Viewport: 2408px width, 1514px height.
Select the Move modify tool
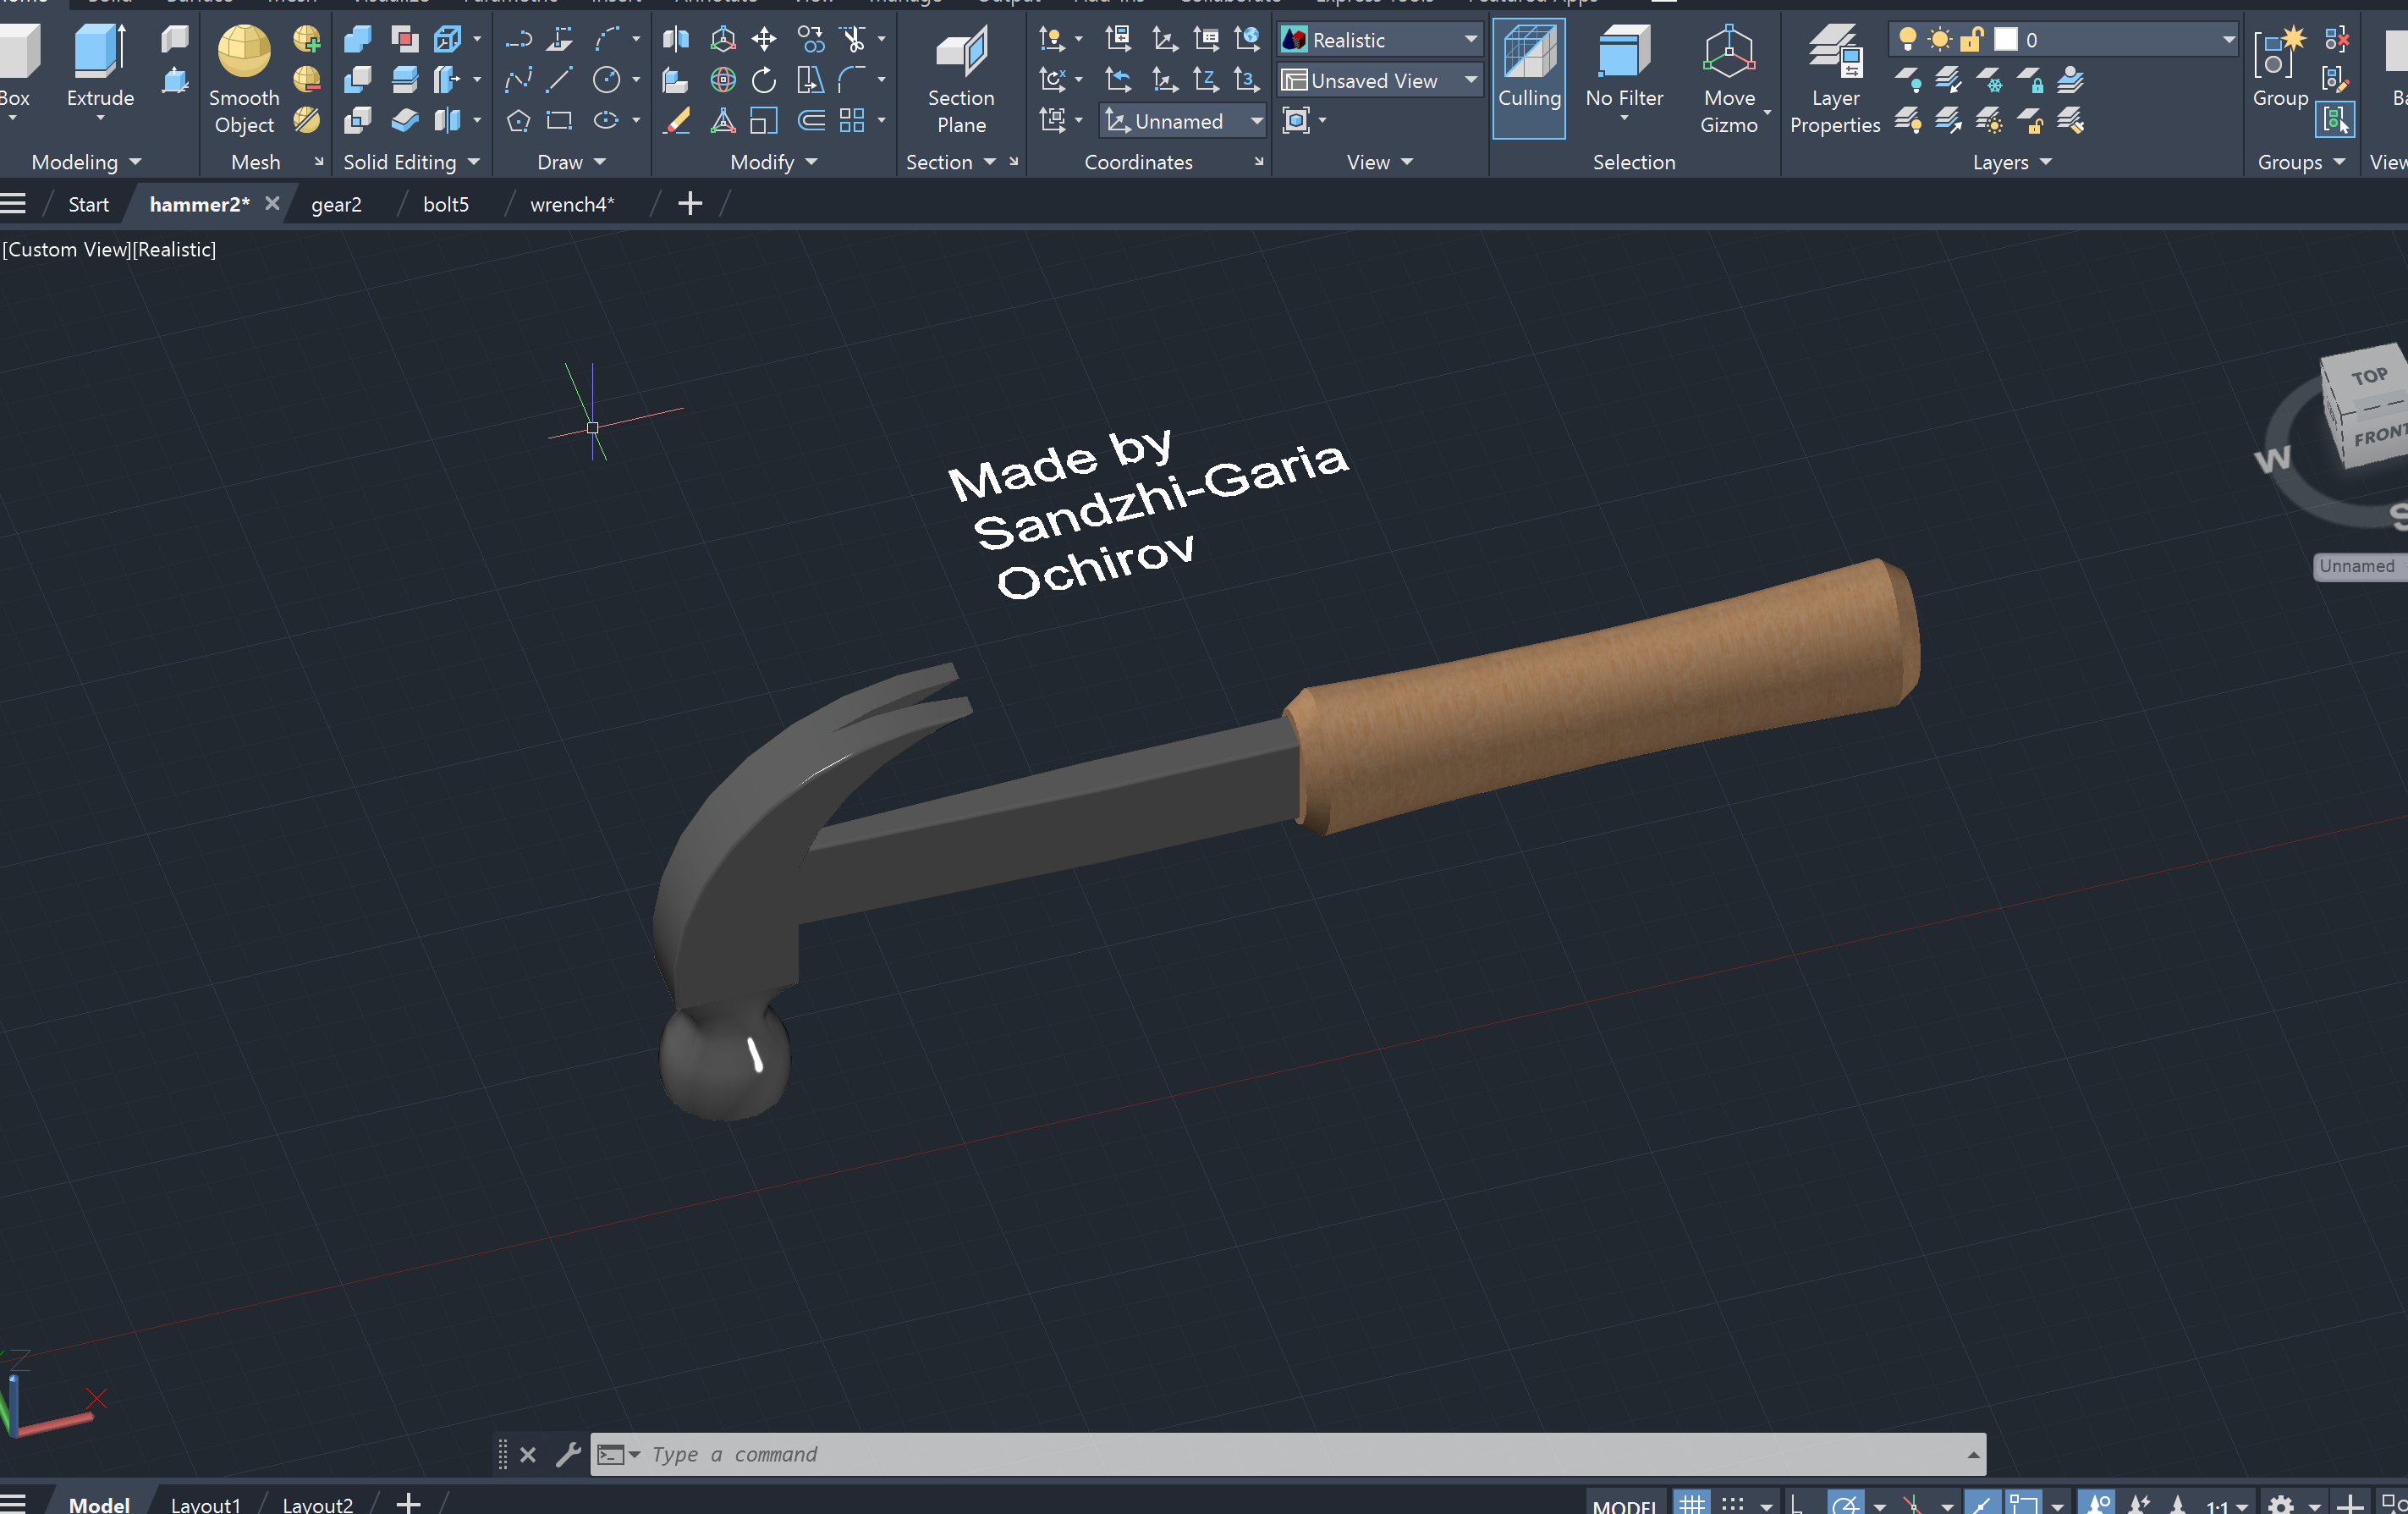click(x=764, y=40)
